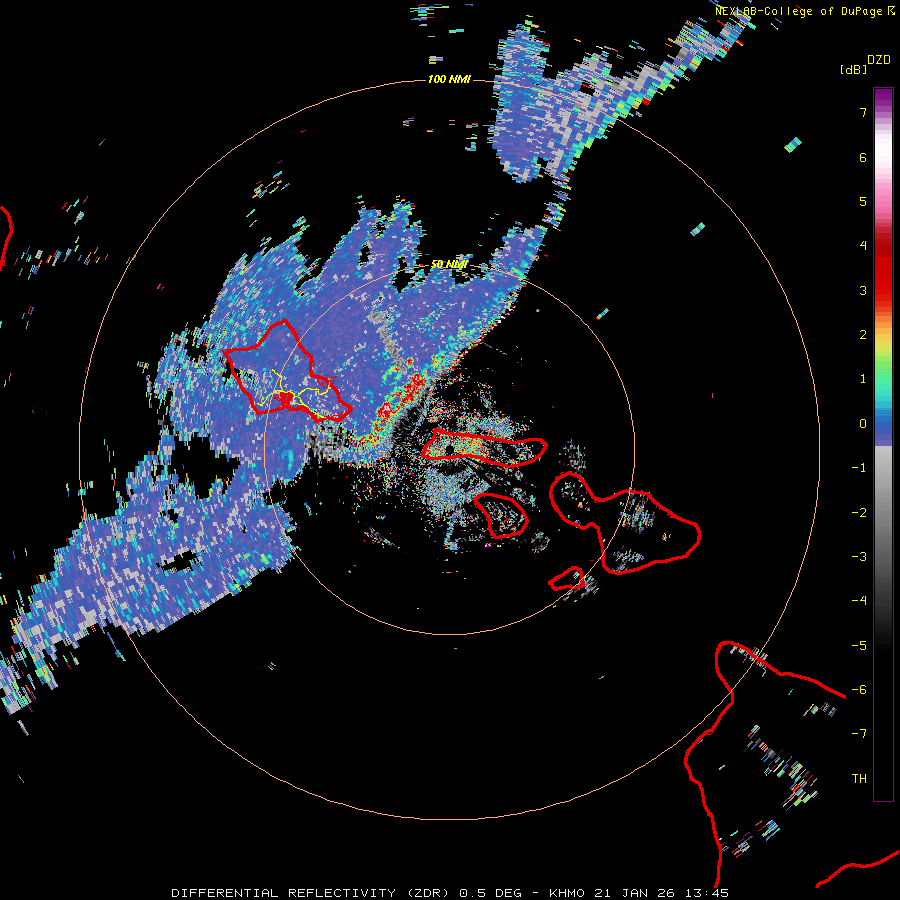The height and width of the screenshot is (900, 900).
Task: Click the 0 value on the color scale
Action: coord(863,424)
